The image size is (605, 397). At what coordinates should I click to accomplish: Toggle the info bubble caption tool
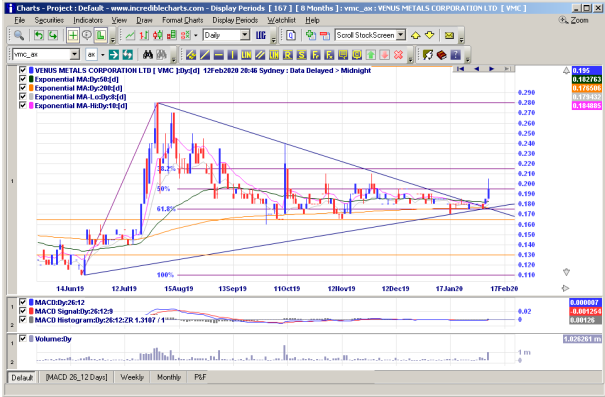pyautogui.click(x=87, y=35)
